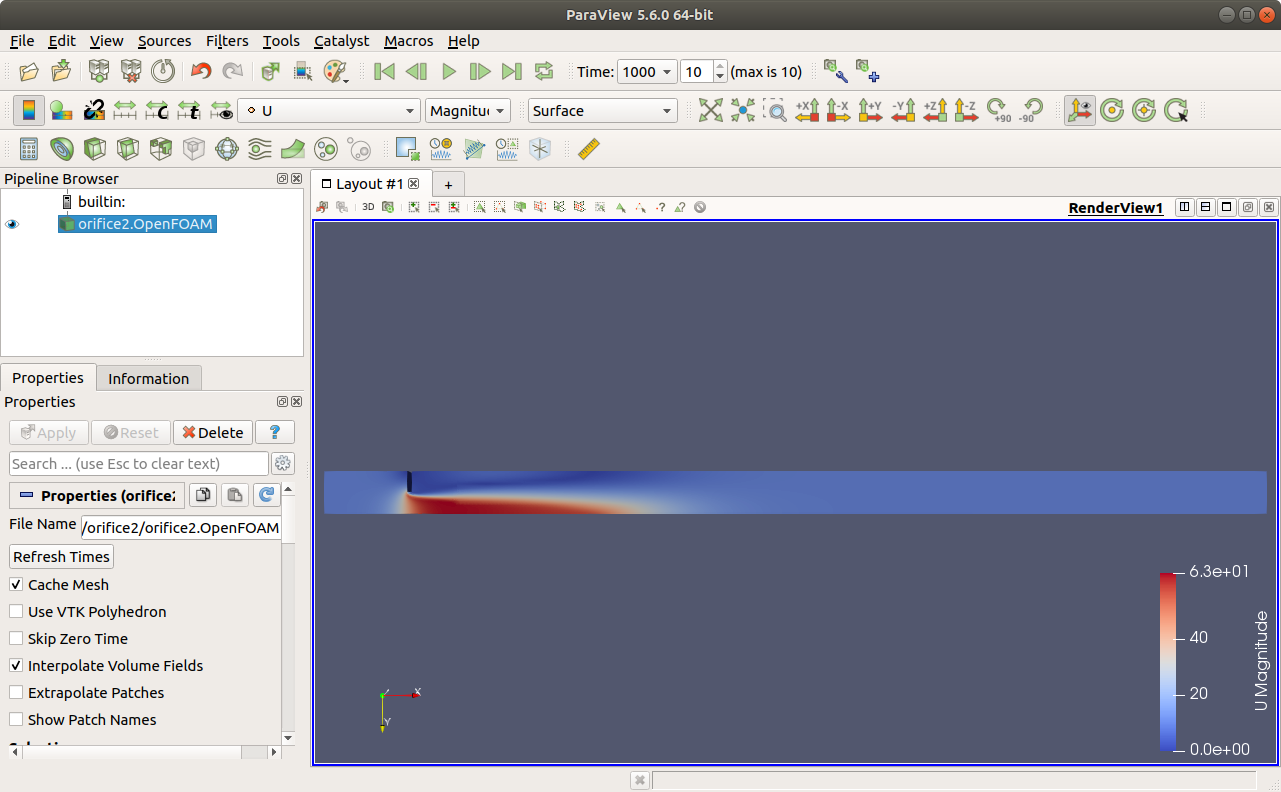The width and height of the screenshot is (1281, 792).
Task: Click the Connect to server icon
Action: pyautogui.click(x=99, y=71)
